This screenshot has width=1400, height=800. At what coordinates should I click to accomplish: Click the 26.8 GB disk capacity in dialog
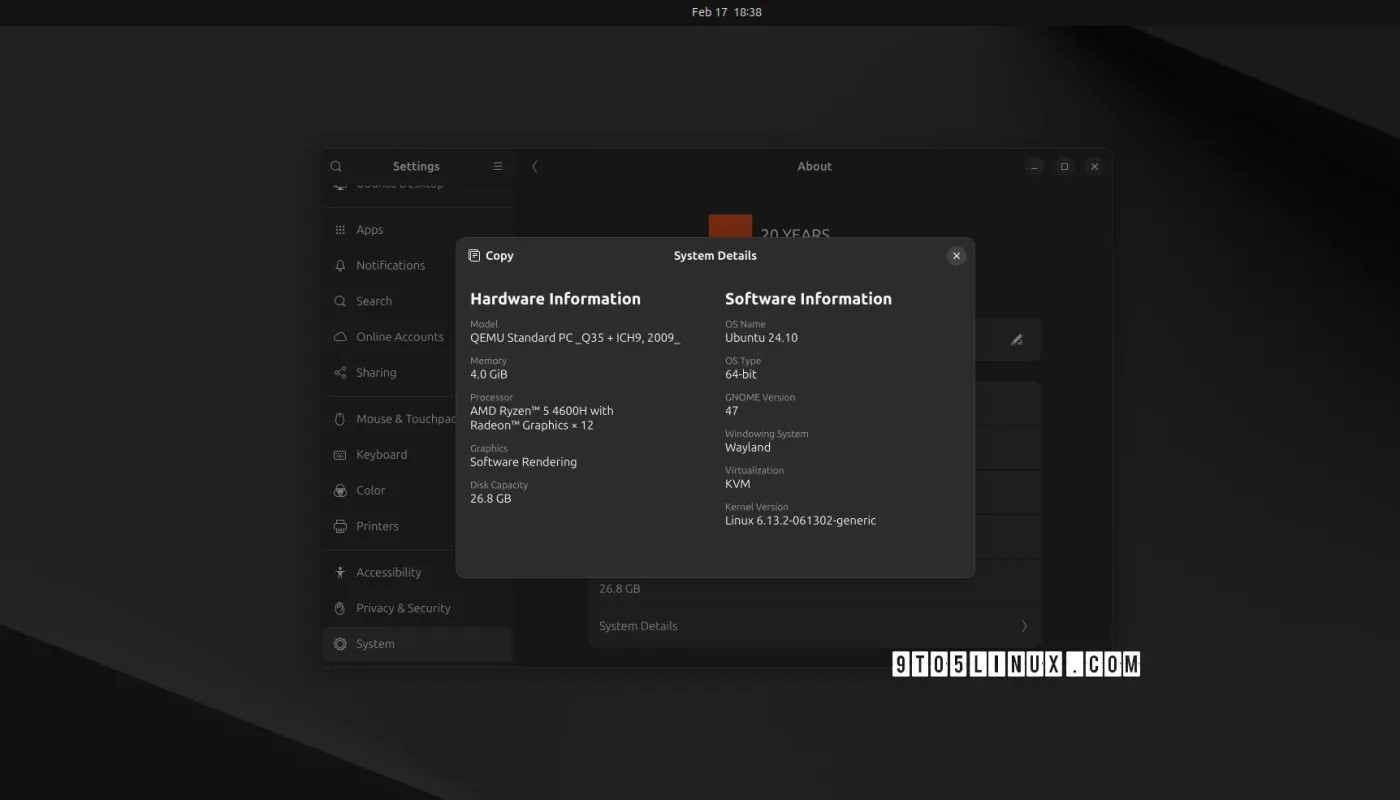(x=490, y=499)
